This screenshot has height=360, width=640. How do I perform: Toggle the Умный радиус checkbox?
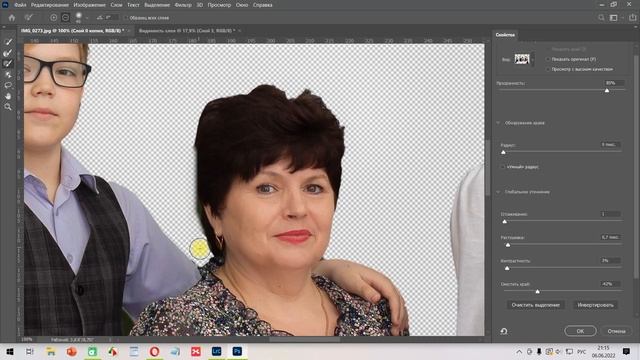[x=502, y=167]
